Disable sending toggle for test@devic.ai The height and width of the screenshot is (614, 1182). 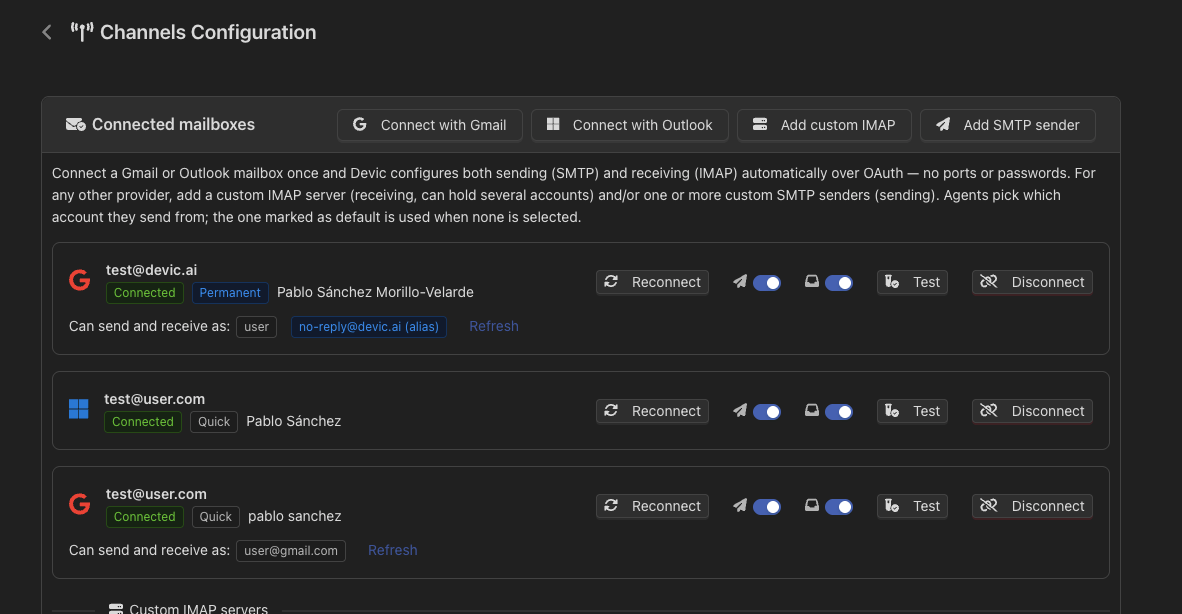tap(767, 283)
